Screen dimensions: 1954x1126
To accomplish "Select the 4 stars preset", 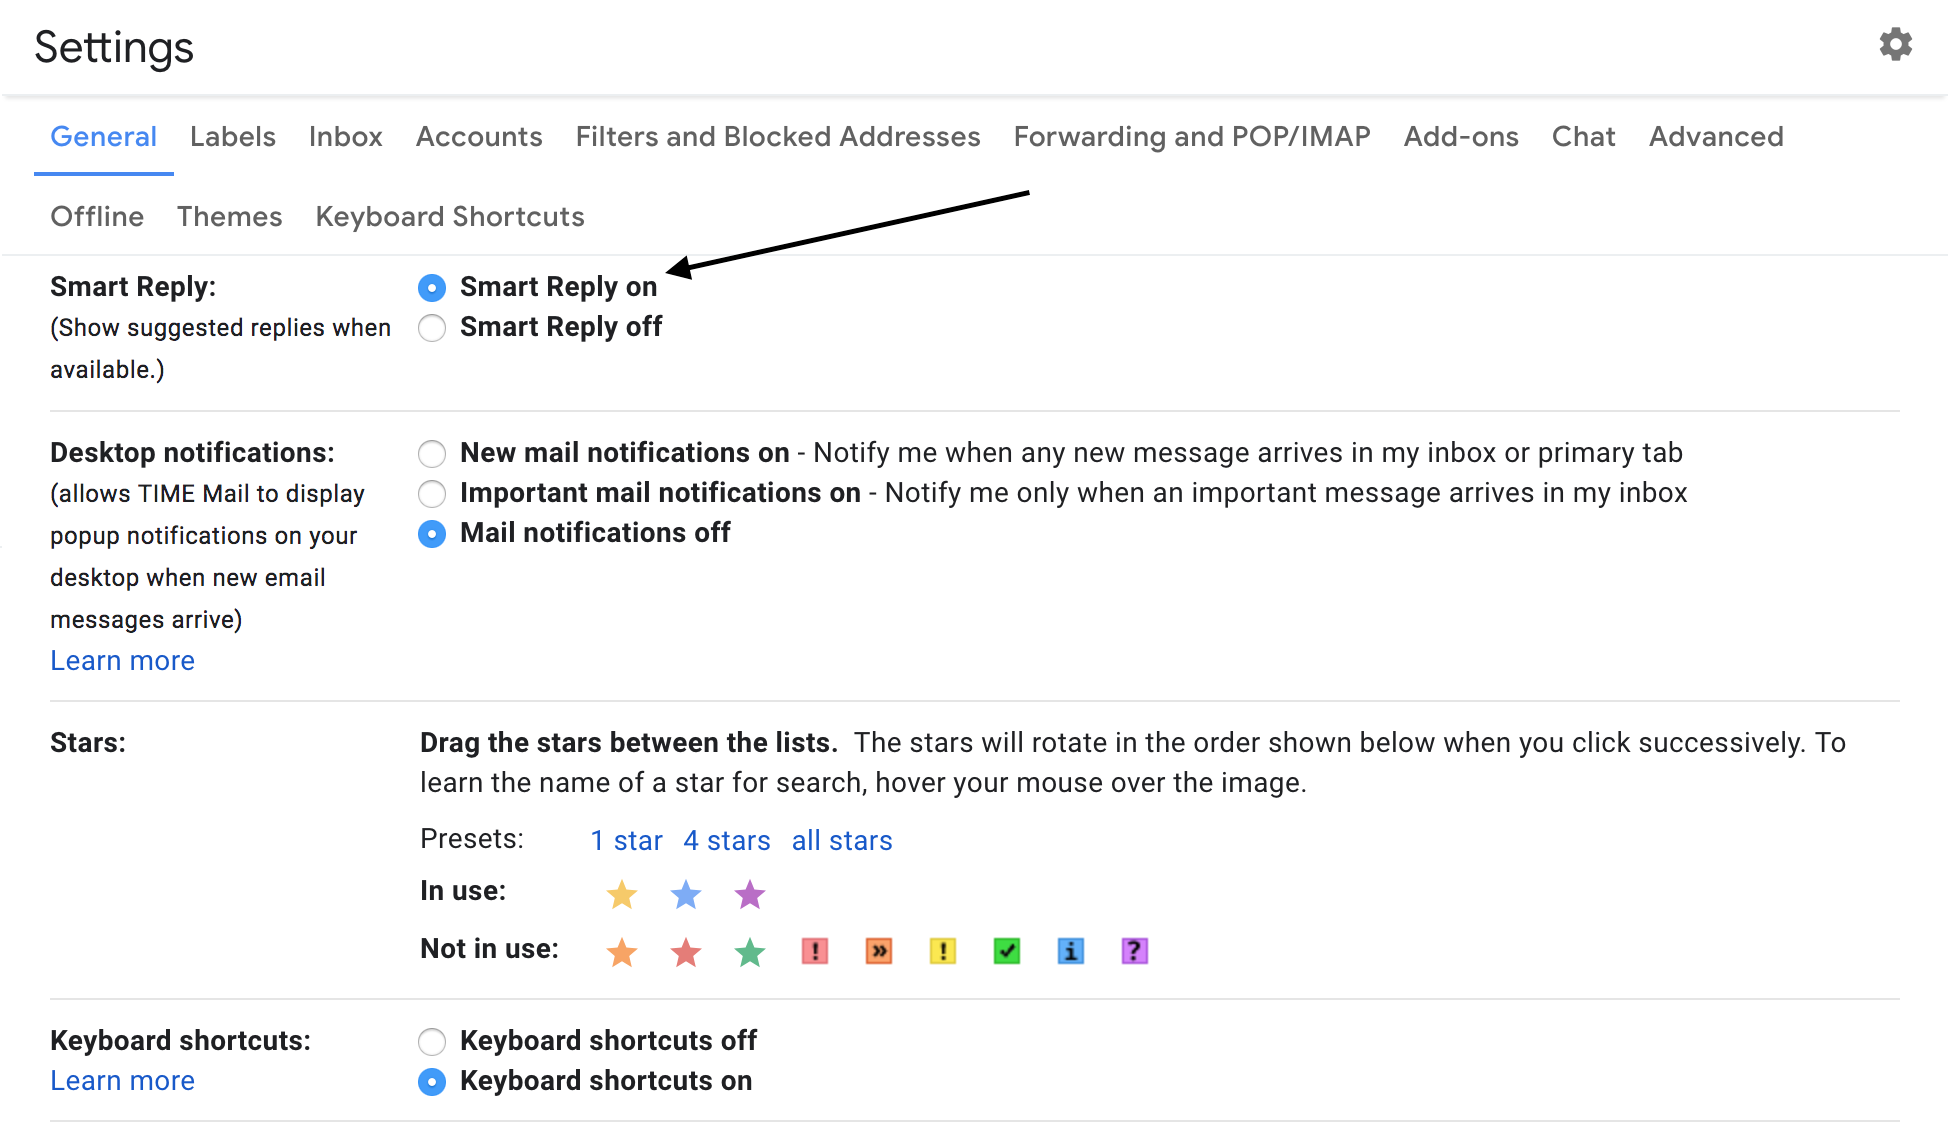I will pos(726,840).
